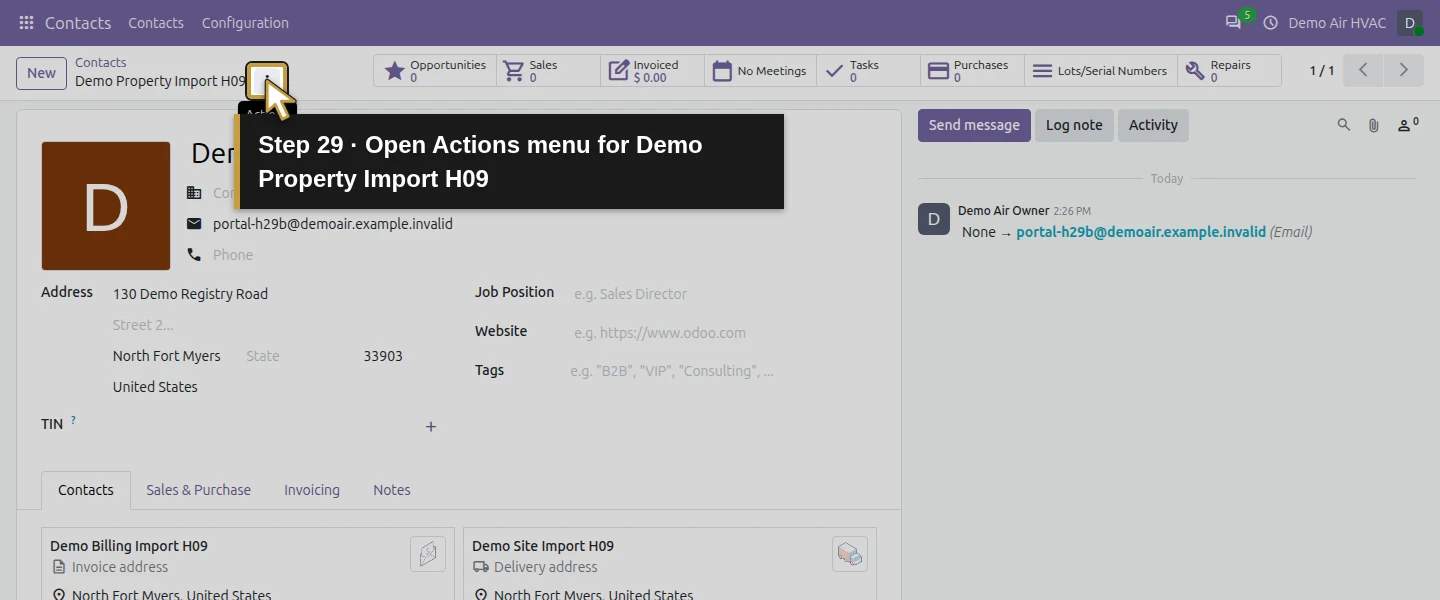Select the company switcher Demo Air HVAC

click(x=1337, y=22)
